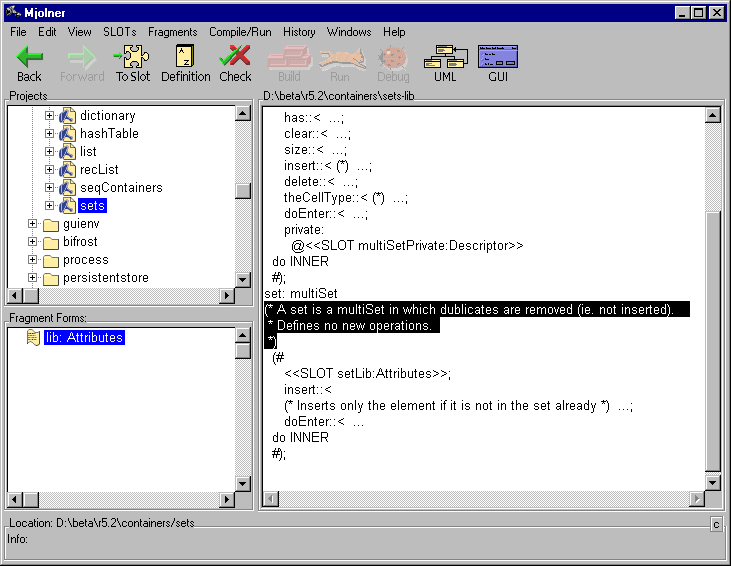Click the lib: Attributes fragment icon
731x566 pixels.
33,338
